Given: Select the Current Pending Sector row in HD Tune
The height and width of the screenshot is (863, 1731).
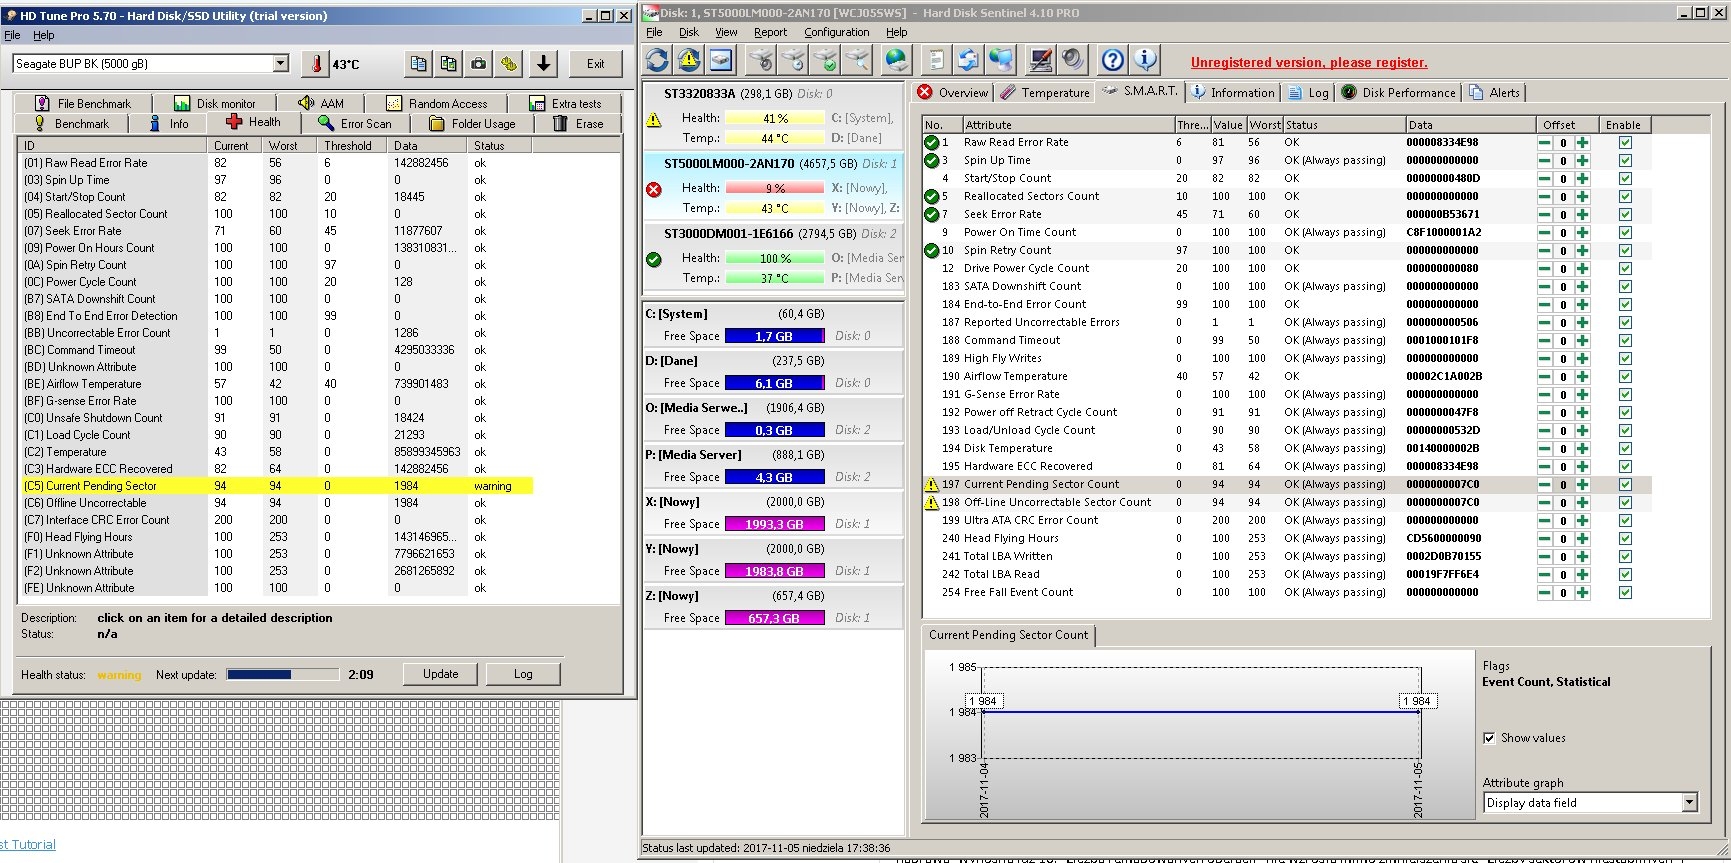Looking at the screenshot, I should point(277,486).
